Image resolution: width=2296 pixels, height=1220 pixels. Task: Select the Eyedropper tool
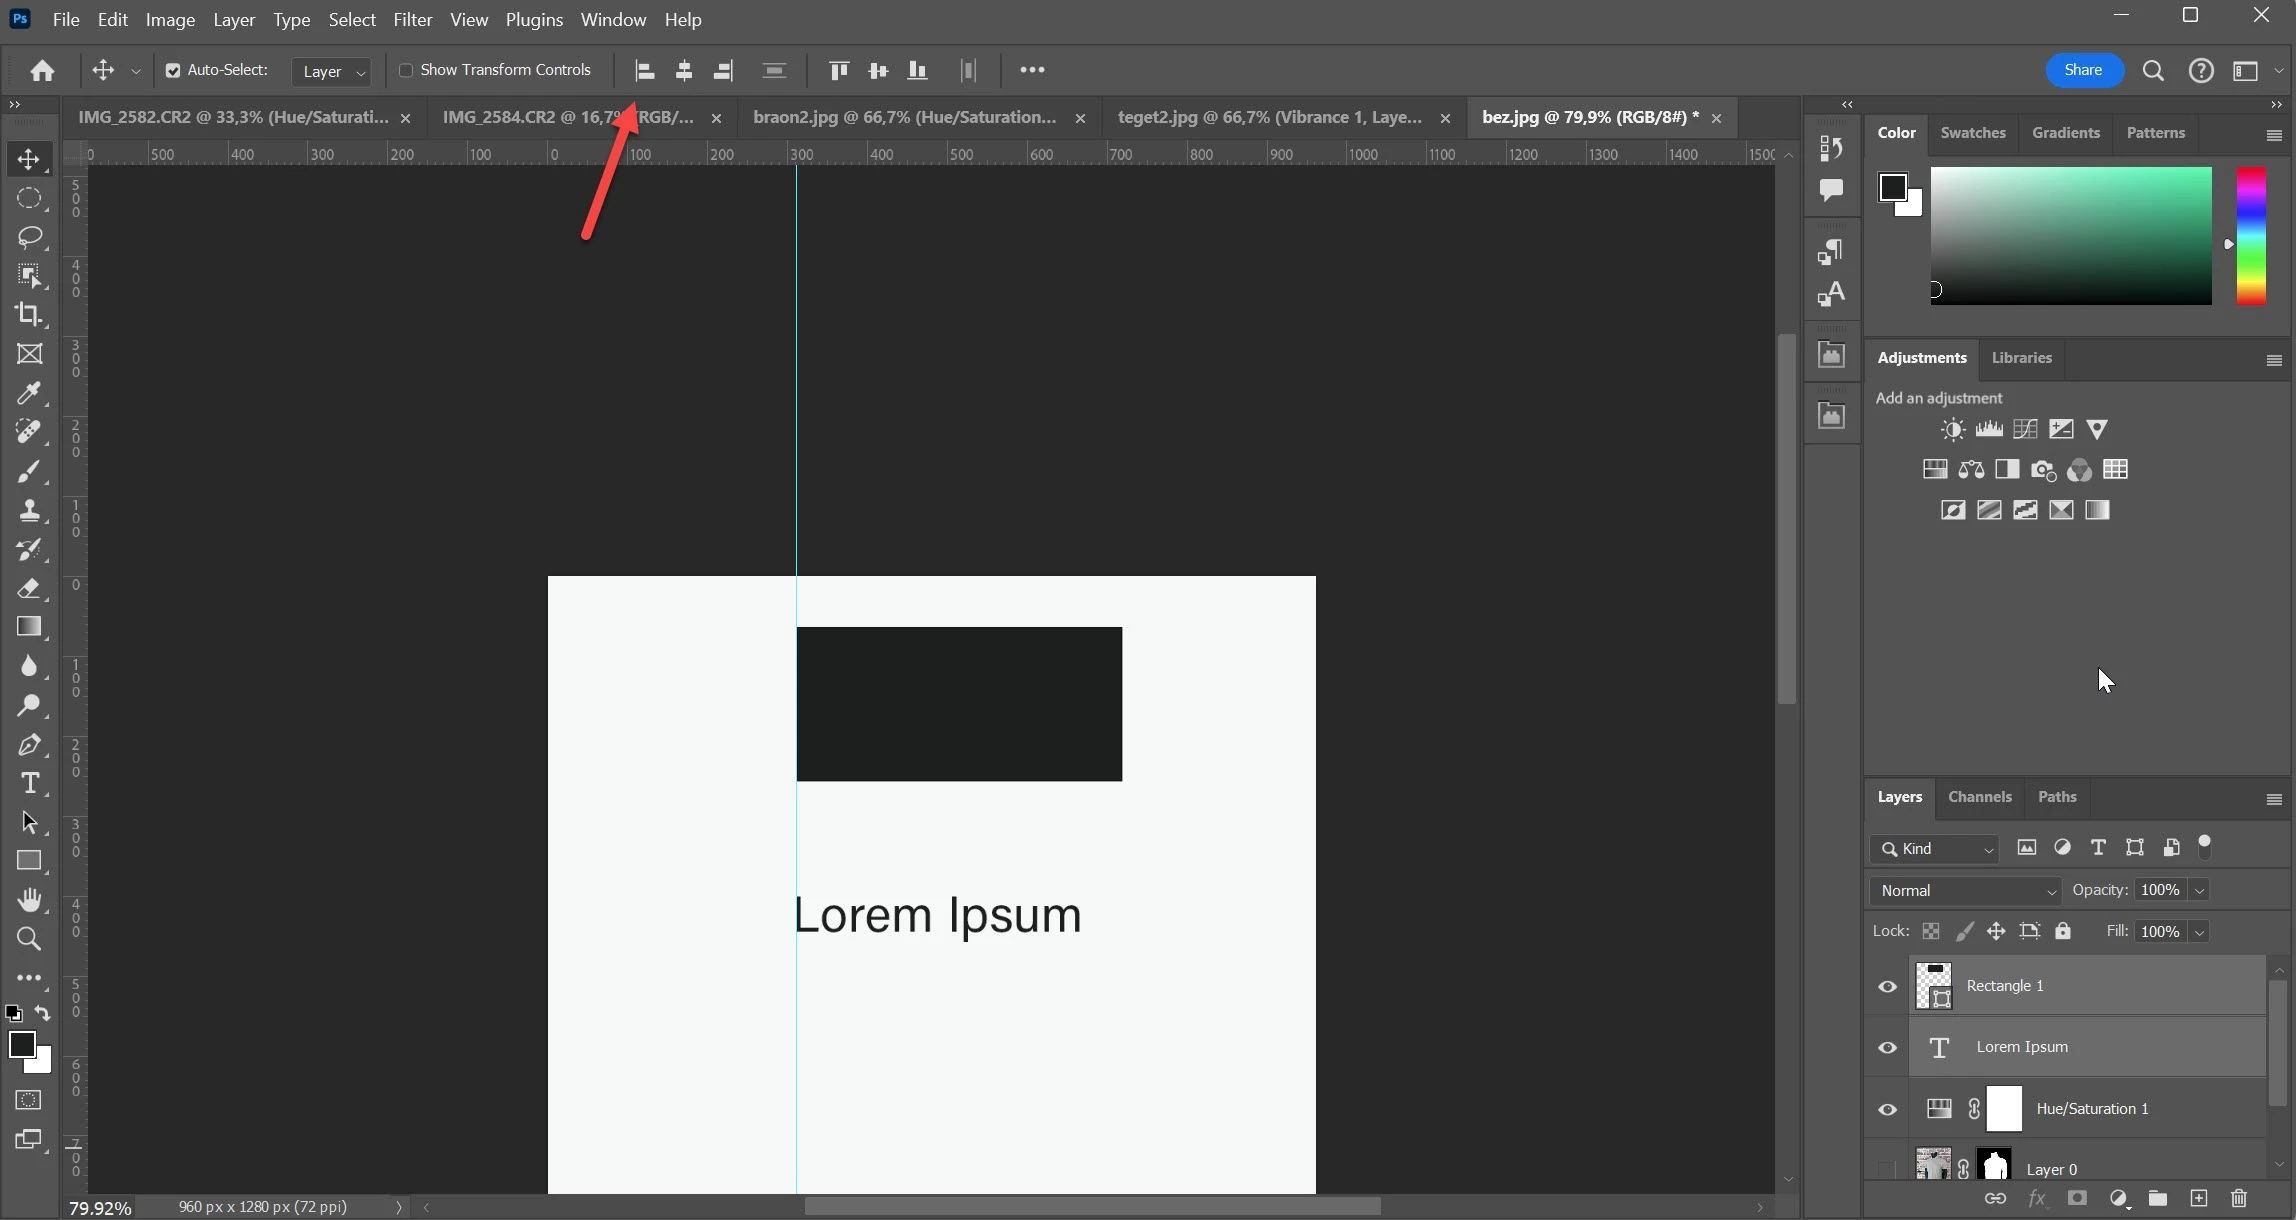(29, 393)
